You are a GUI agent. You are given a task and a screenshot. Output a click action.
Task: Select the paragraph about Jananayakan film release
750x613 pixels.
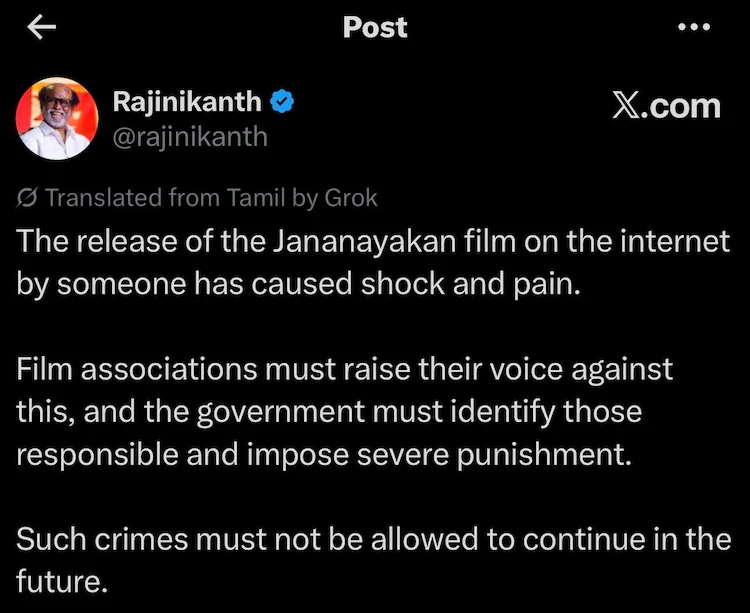373,262
